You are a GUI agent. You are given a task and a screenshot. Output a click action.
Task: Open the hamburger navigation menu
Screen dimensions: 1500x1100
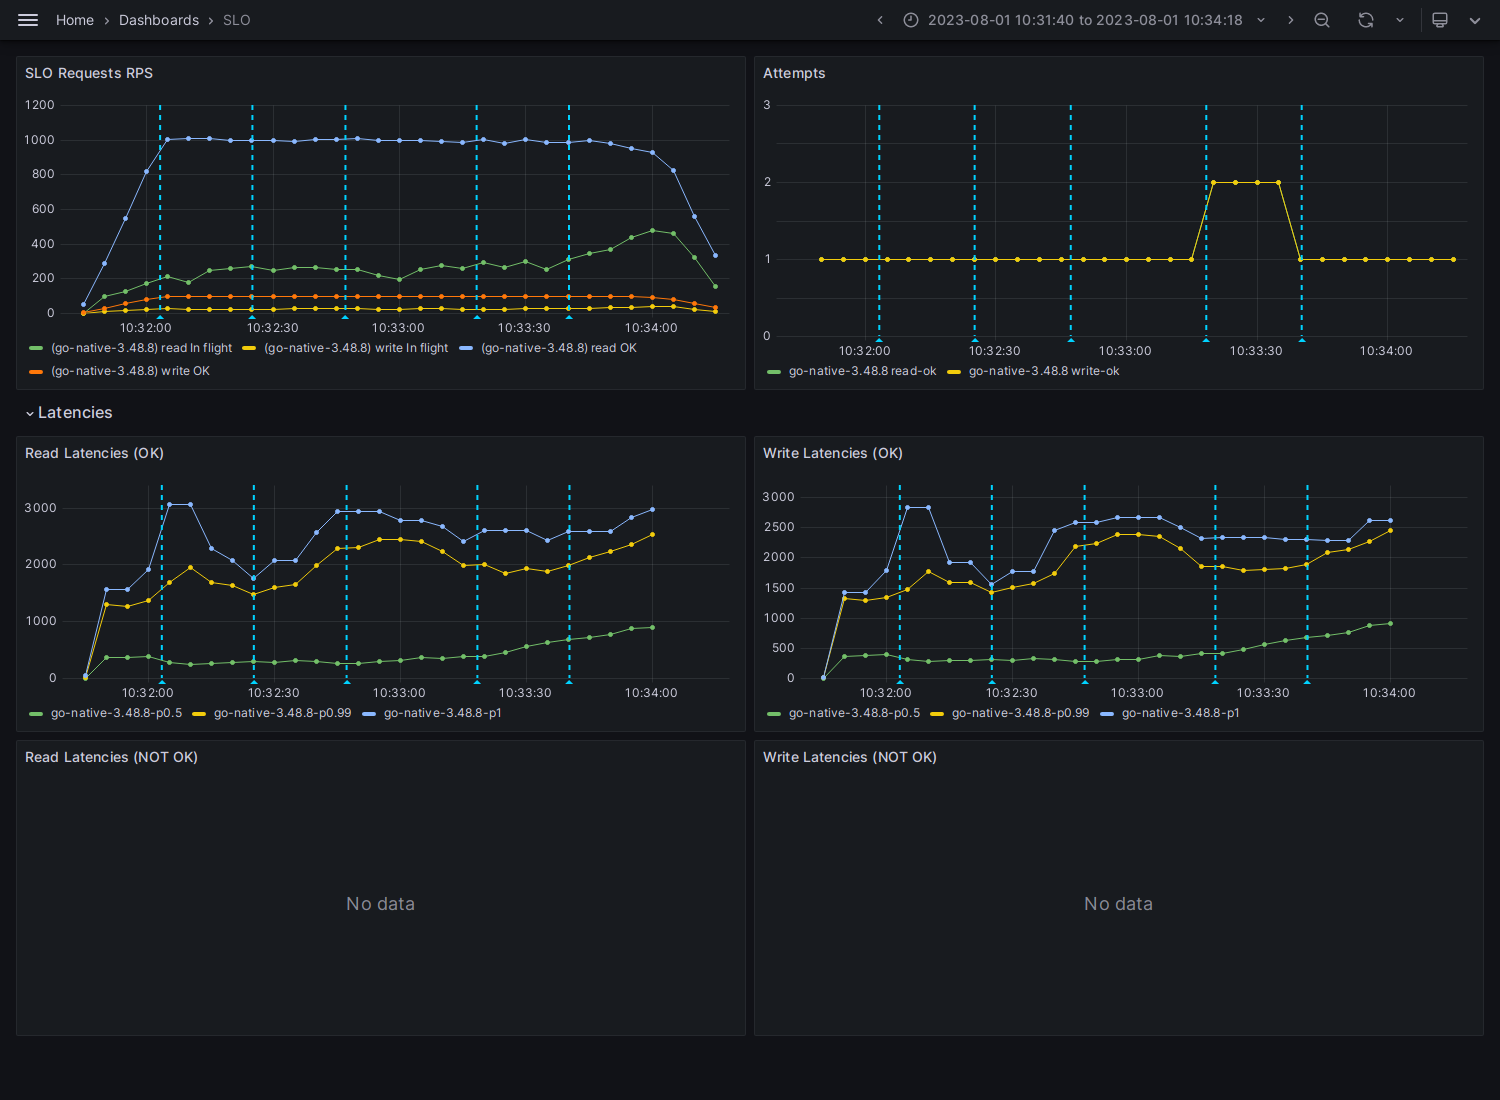coord(28,20)
